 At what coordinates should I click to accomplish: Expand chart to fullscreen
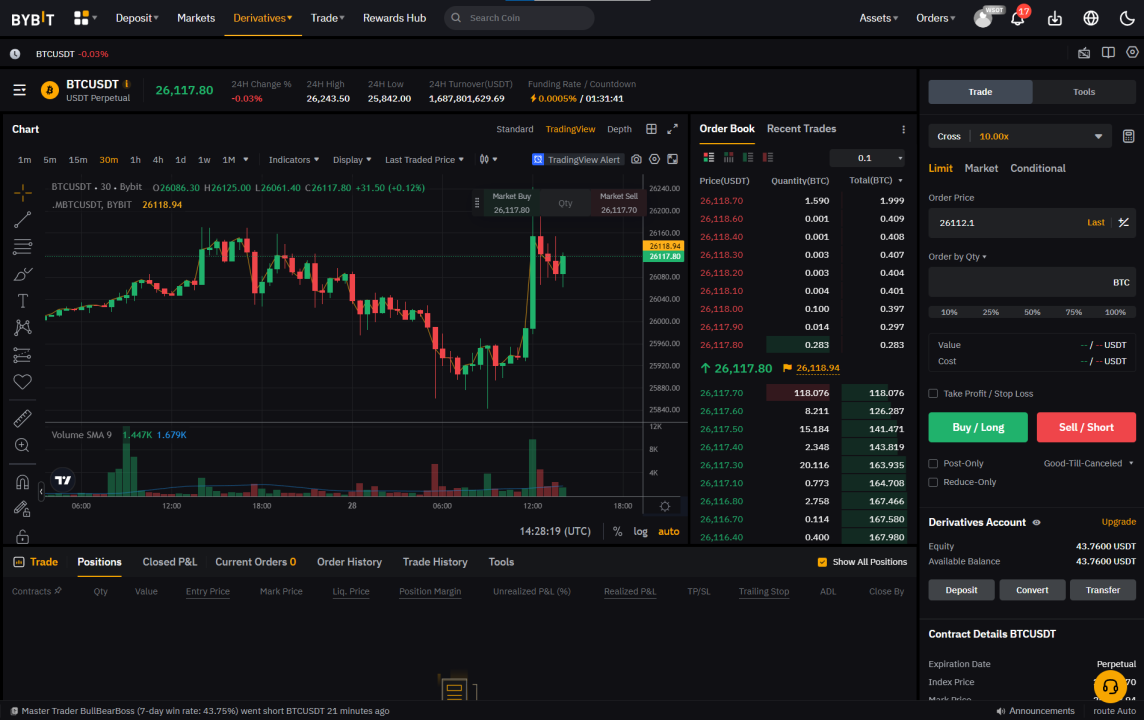[x=672, y=129]
